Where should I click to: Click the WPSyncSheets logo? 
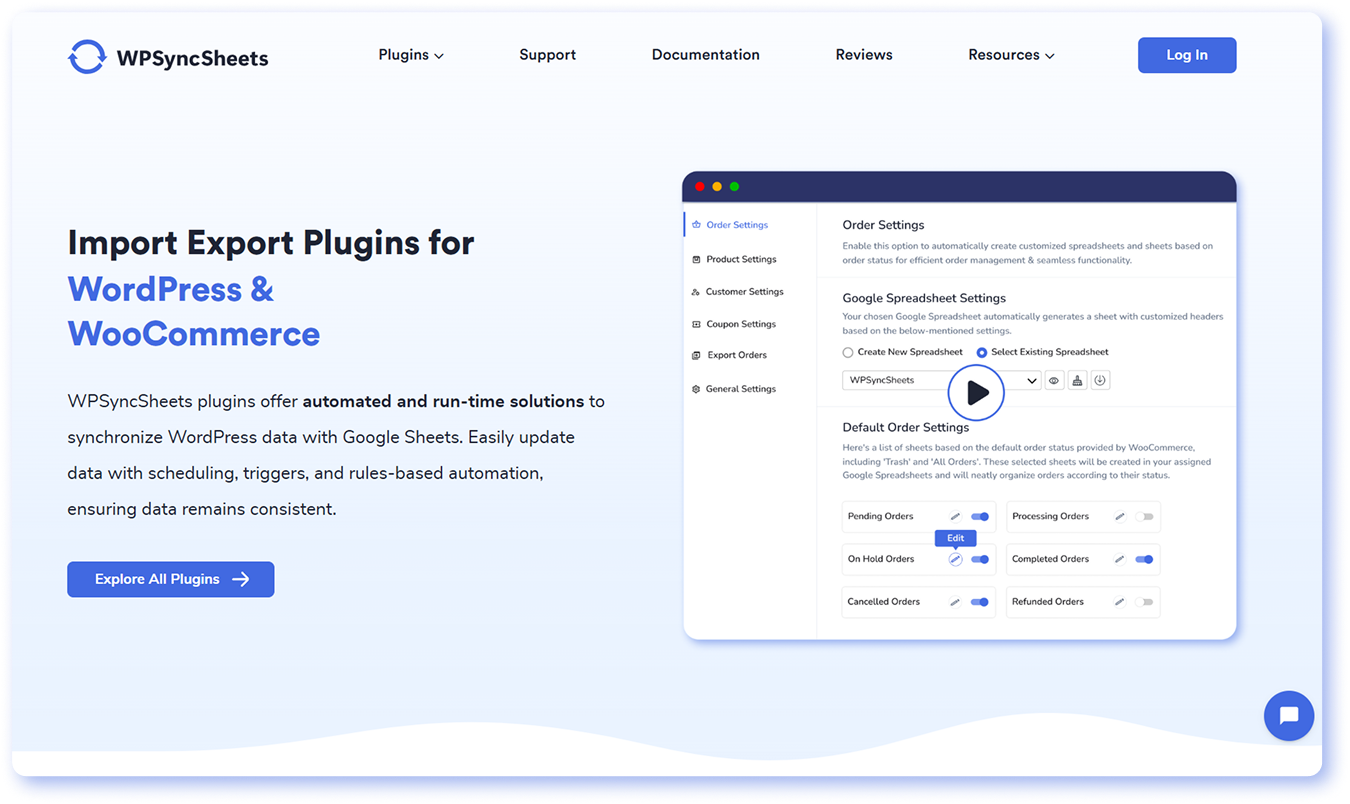coord(168,57)
